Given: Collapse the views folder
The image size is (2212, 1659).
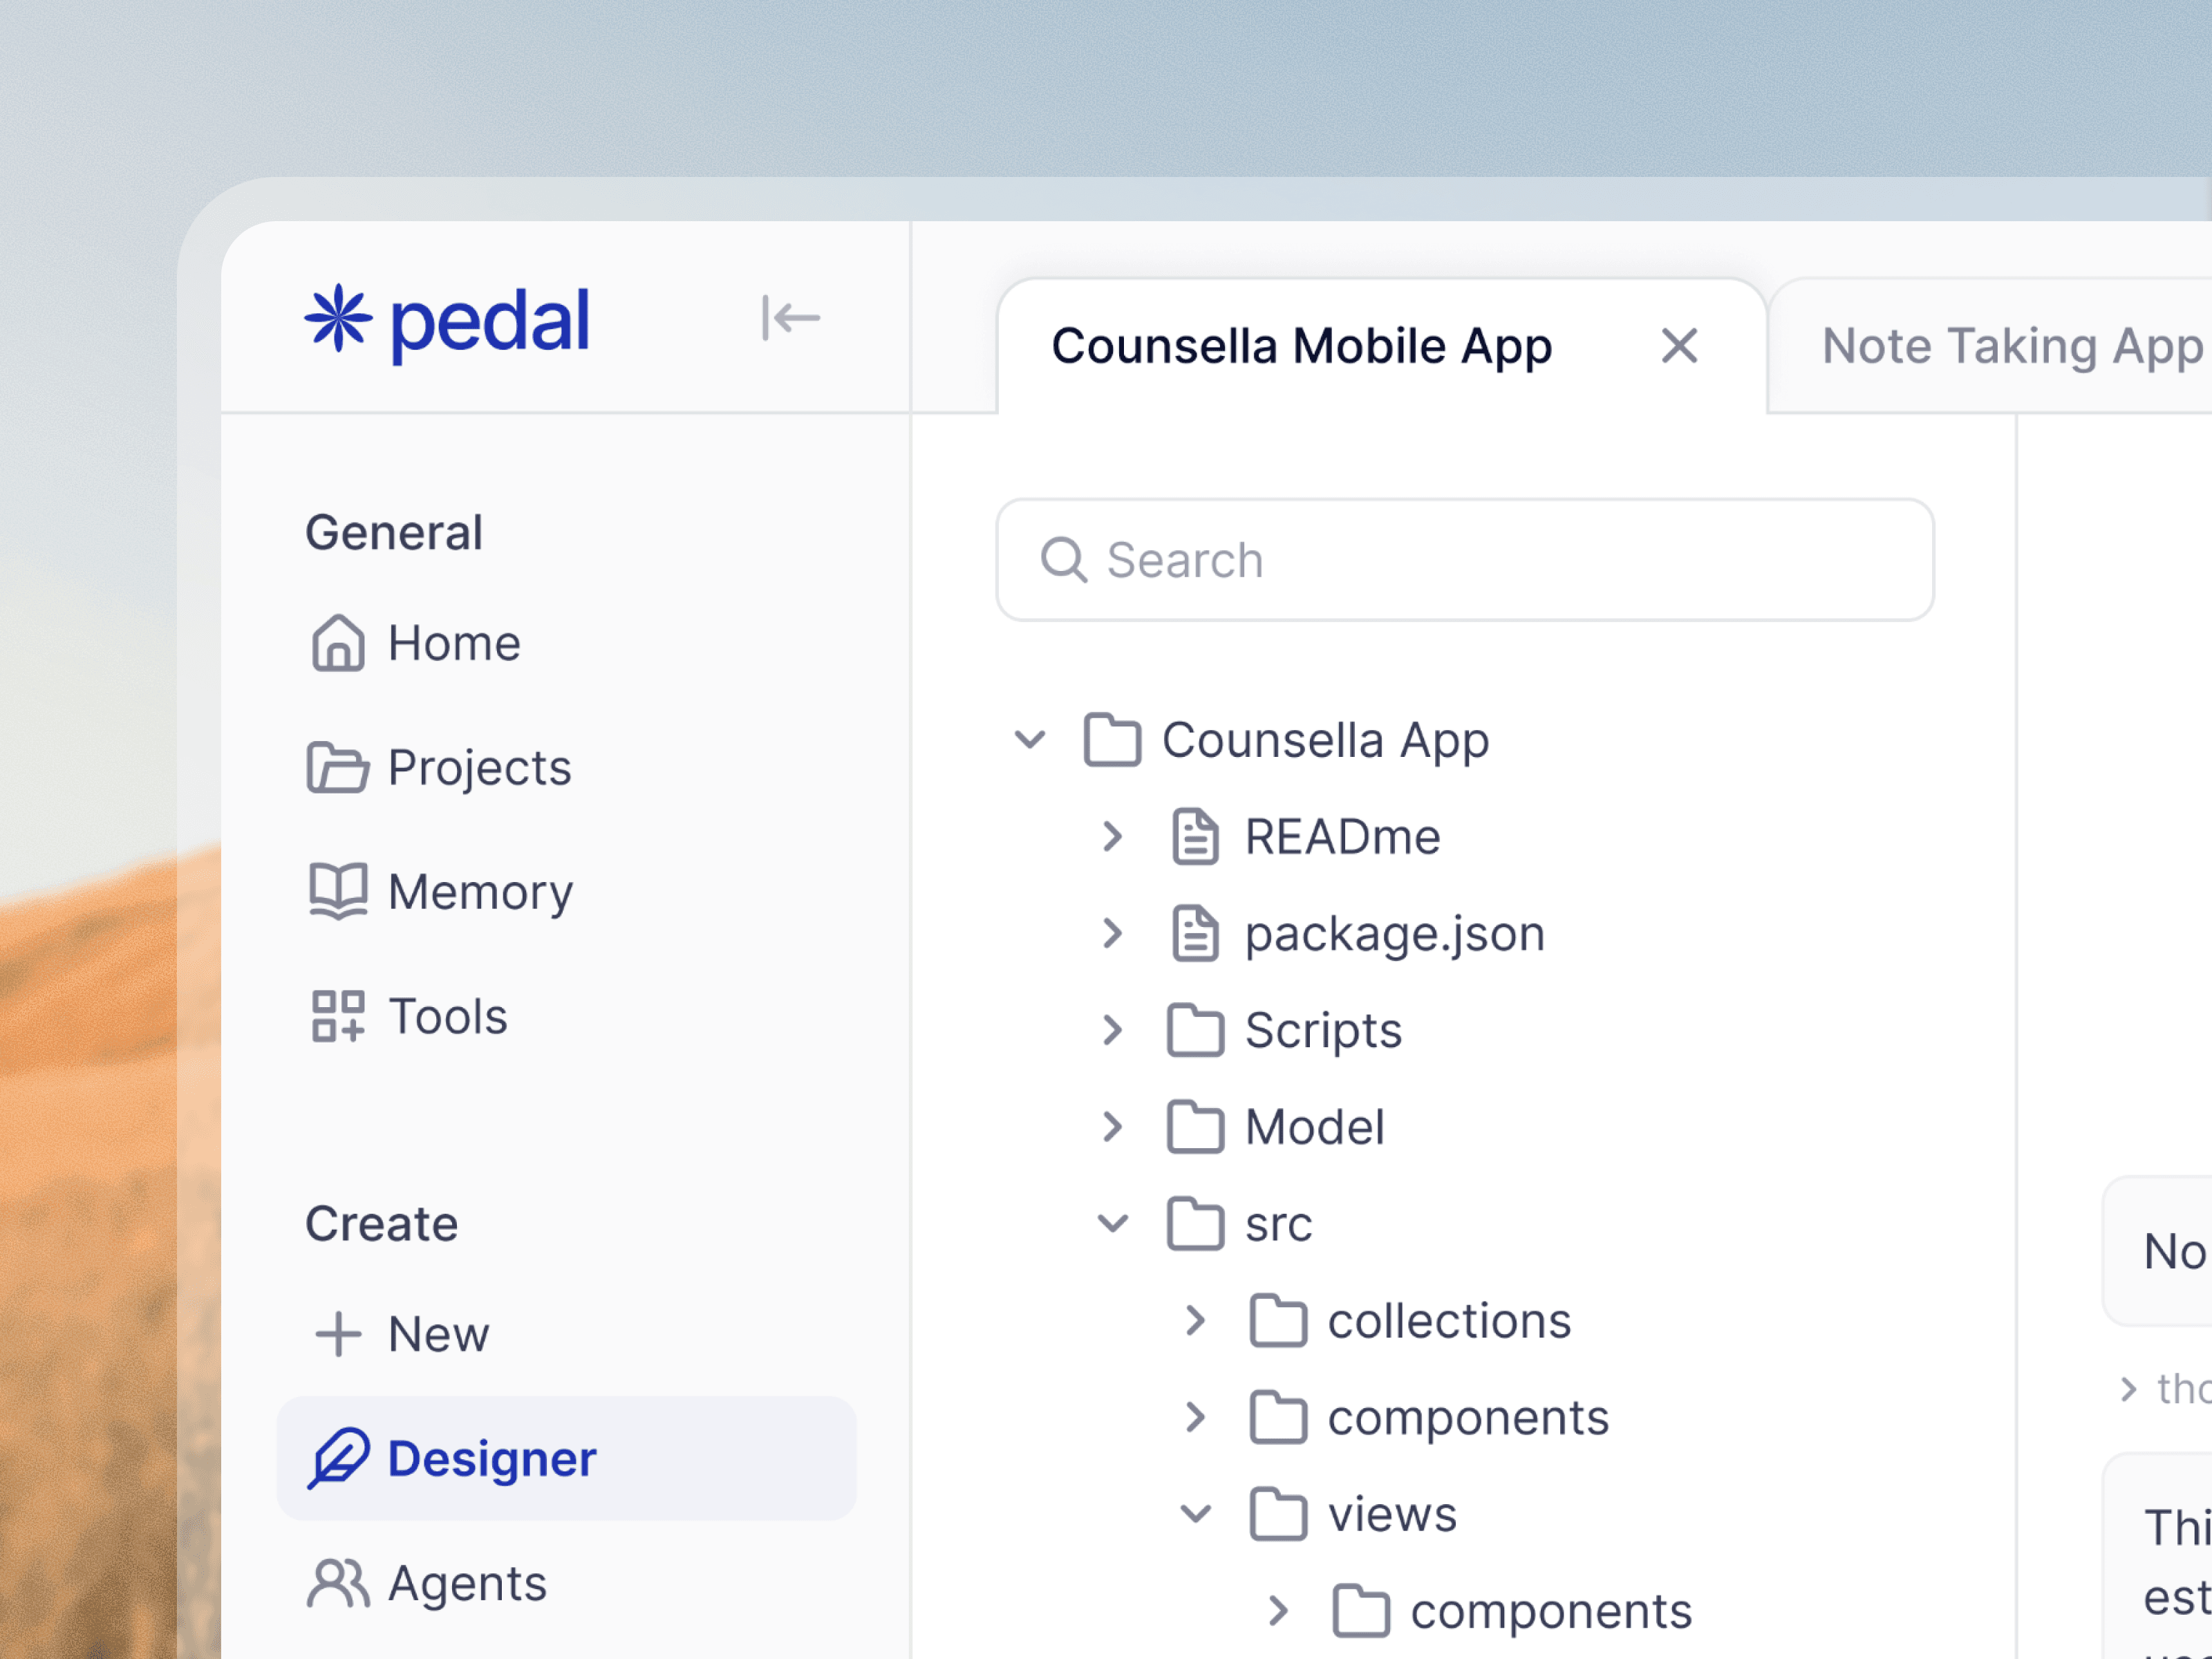Looking at the screenshot, I should coord(1196,1514).
